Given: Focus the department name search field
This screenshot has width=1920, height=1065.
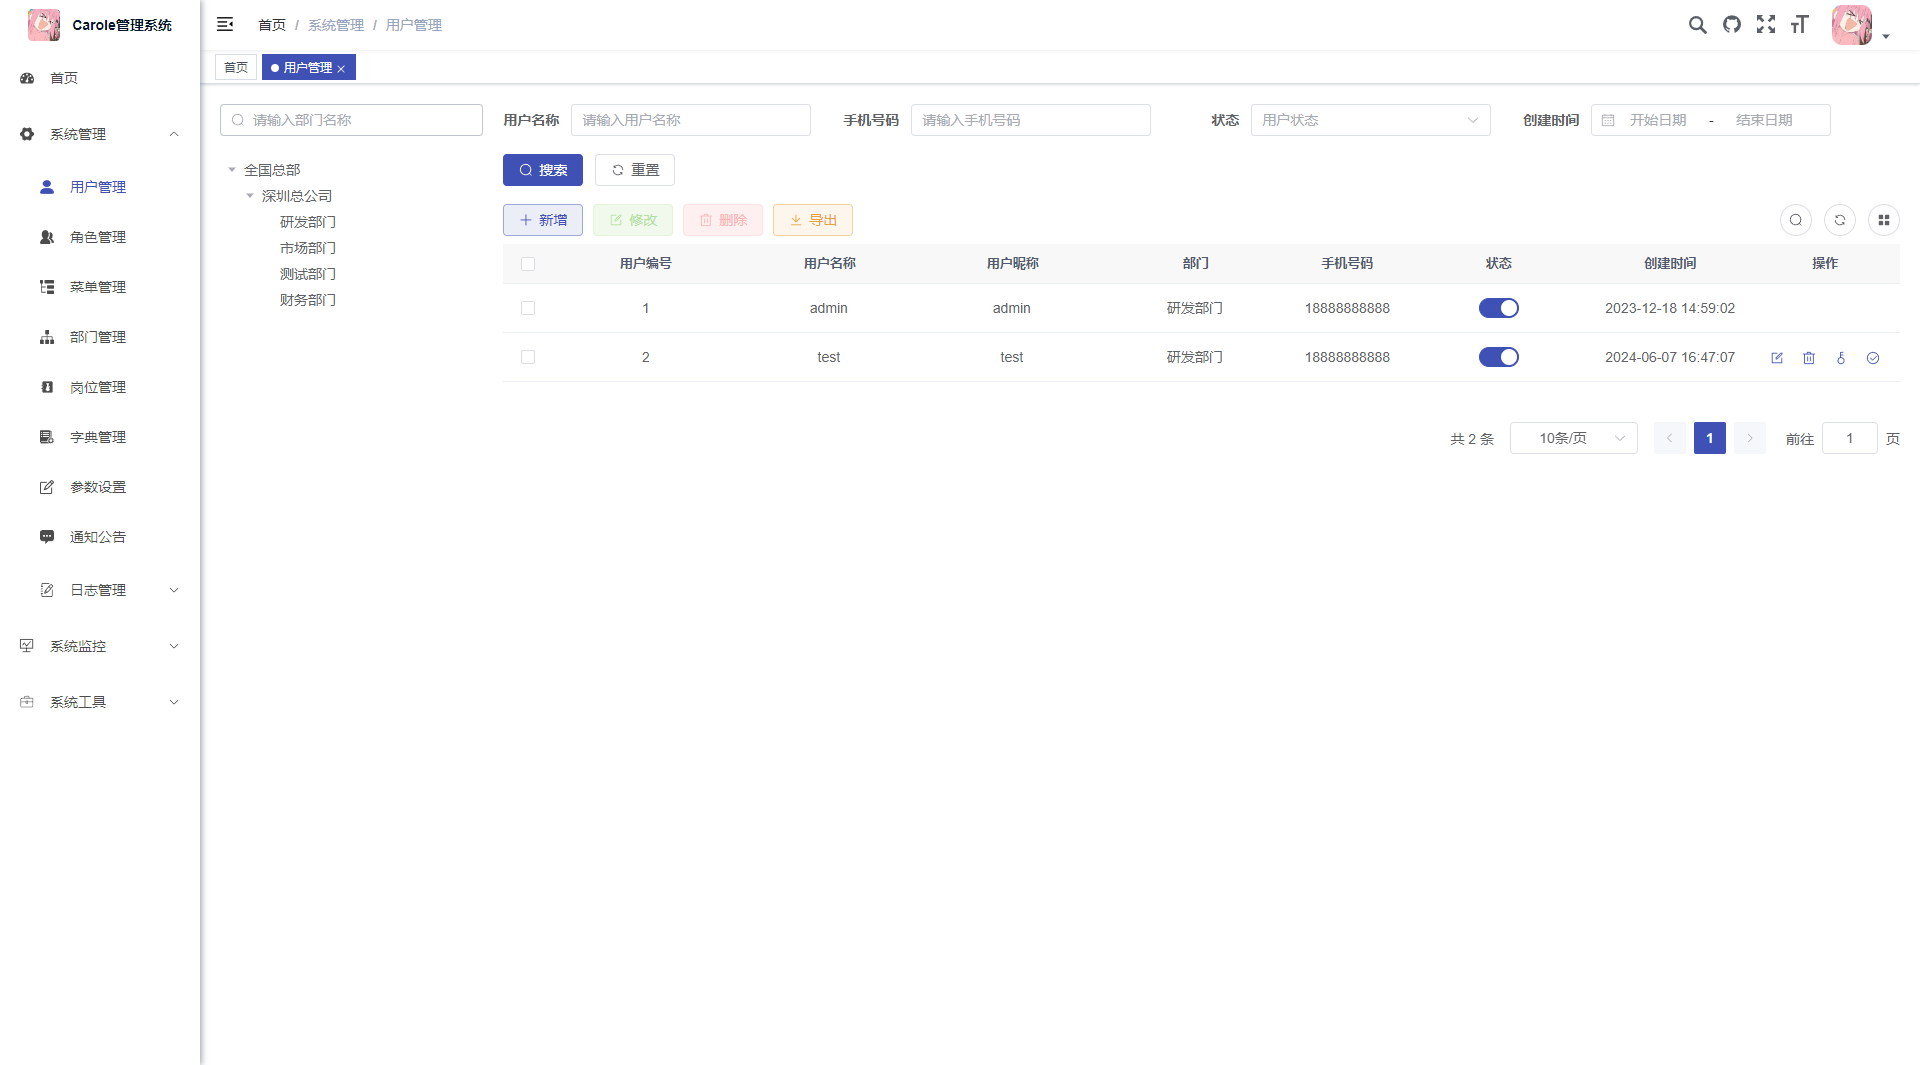Looking at the screenshot, I should pyautogui.click(x=351, y=120).
